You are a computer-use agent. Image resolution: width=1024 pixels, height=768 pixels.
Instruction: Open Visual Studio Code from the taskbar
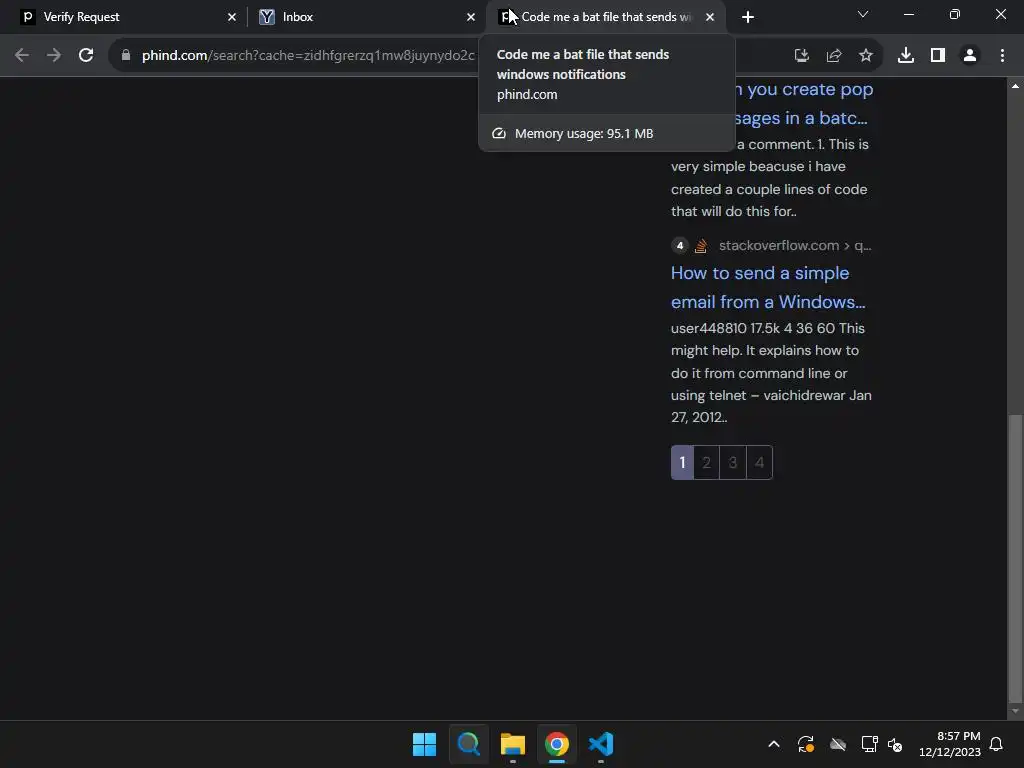click(601, 744)
